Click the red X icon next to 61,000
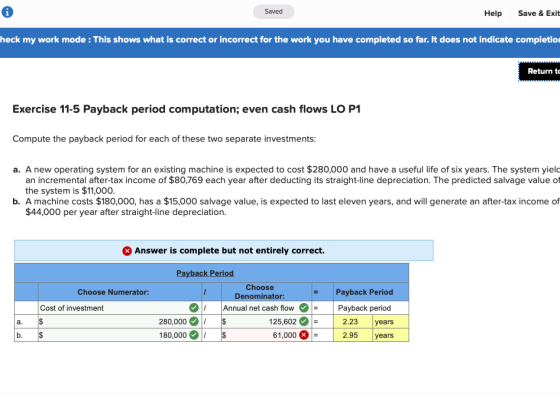The height and width of the screenshot is (394, 560). click(x=304, y=335)
